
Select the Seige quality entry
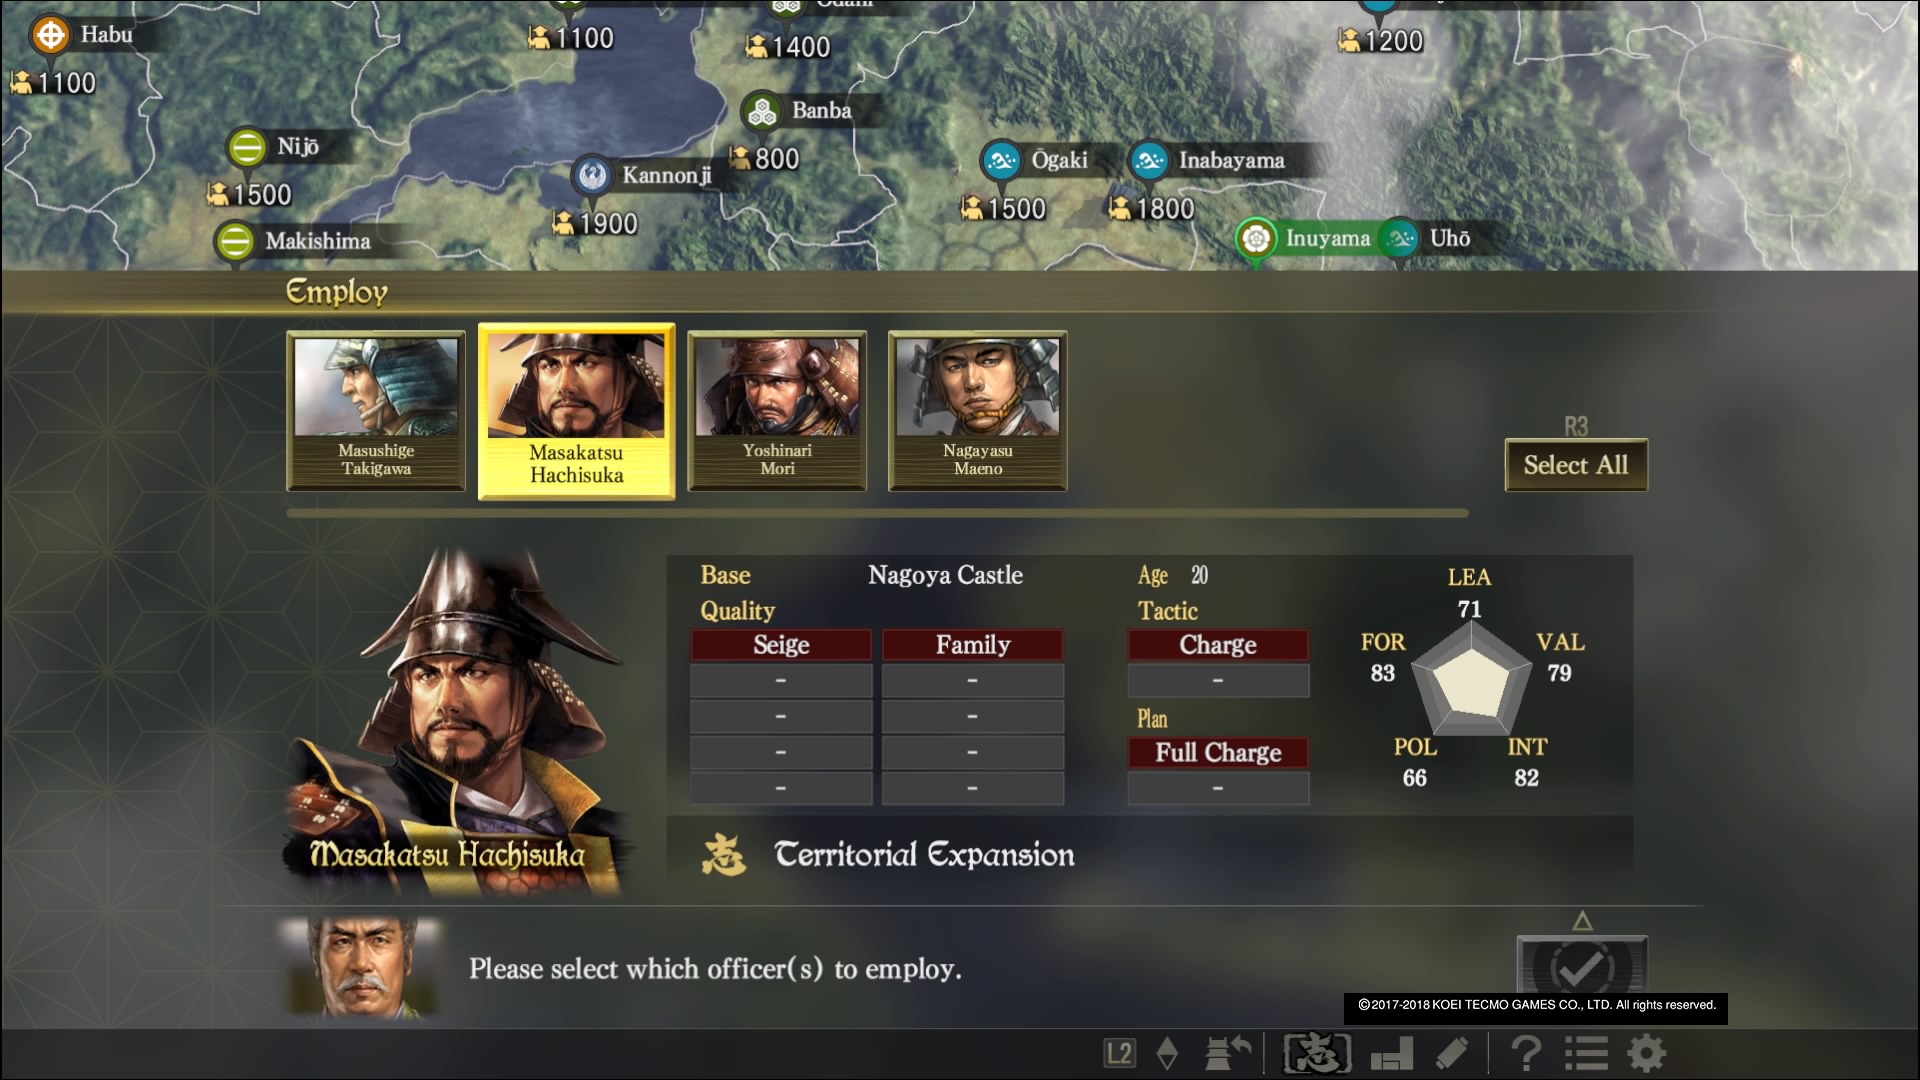pyautogui.click(x=781, y=645)
